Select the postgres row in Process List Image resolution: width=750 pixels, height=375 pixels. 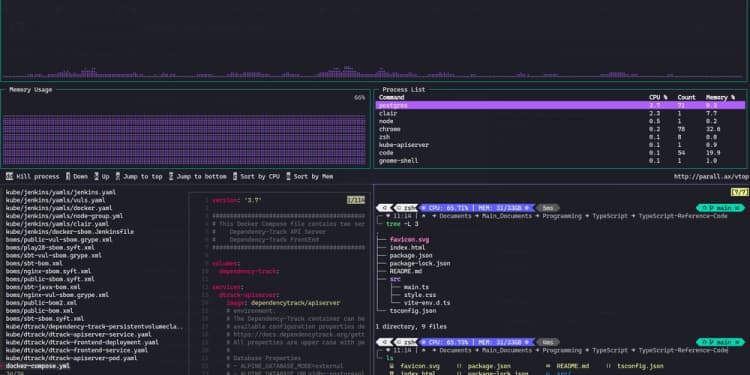coord(560,105)
